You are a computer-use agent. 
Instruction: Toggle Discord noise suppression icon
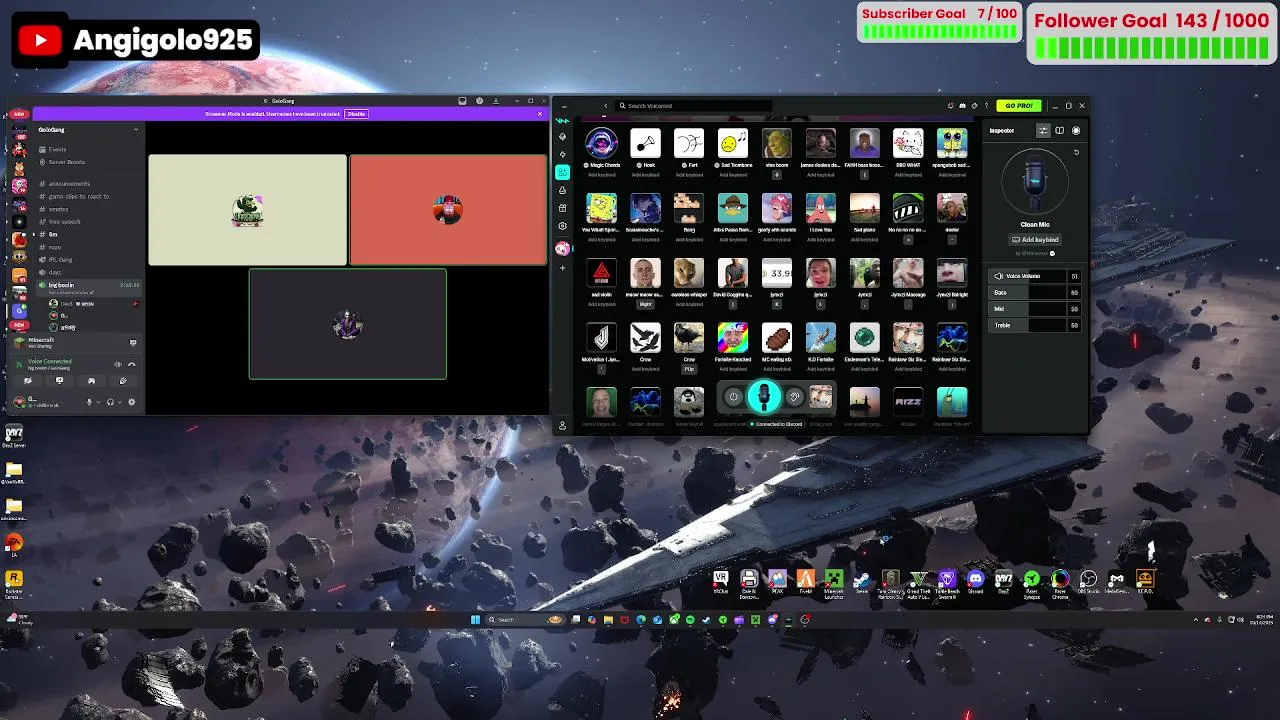coord(117,364)
